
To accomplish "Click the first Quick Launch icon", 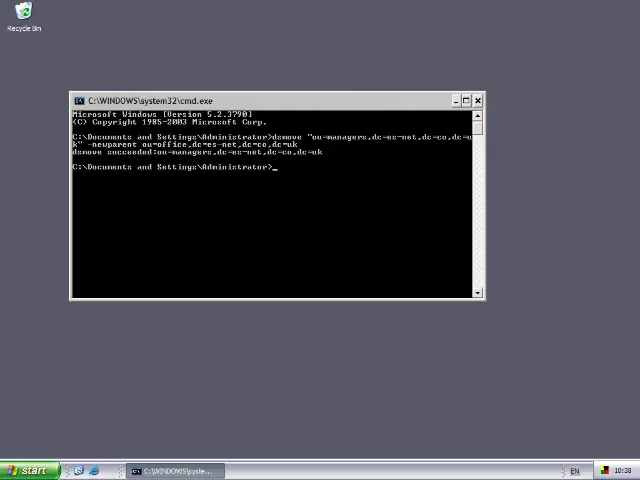I will point(78,471).
